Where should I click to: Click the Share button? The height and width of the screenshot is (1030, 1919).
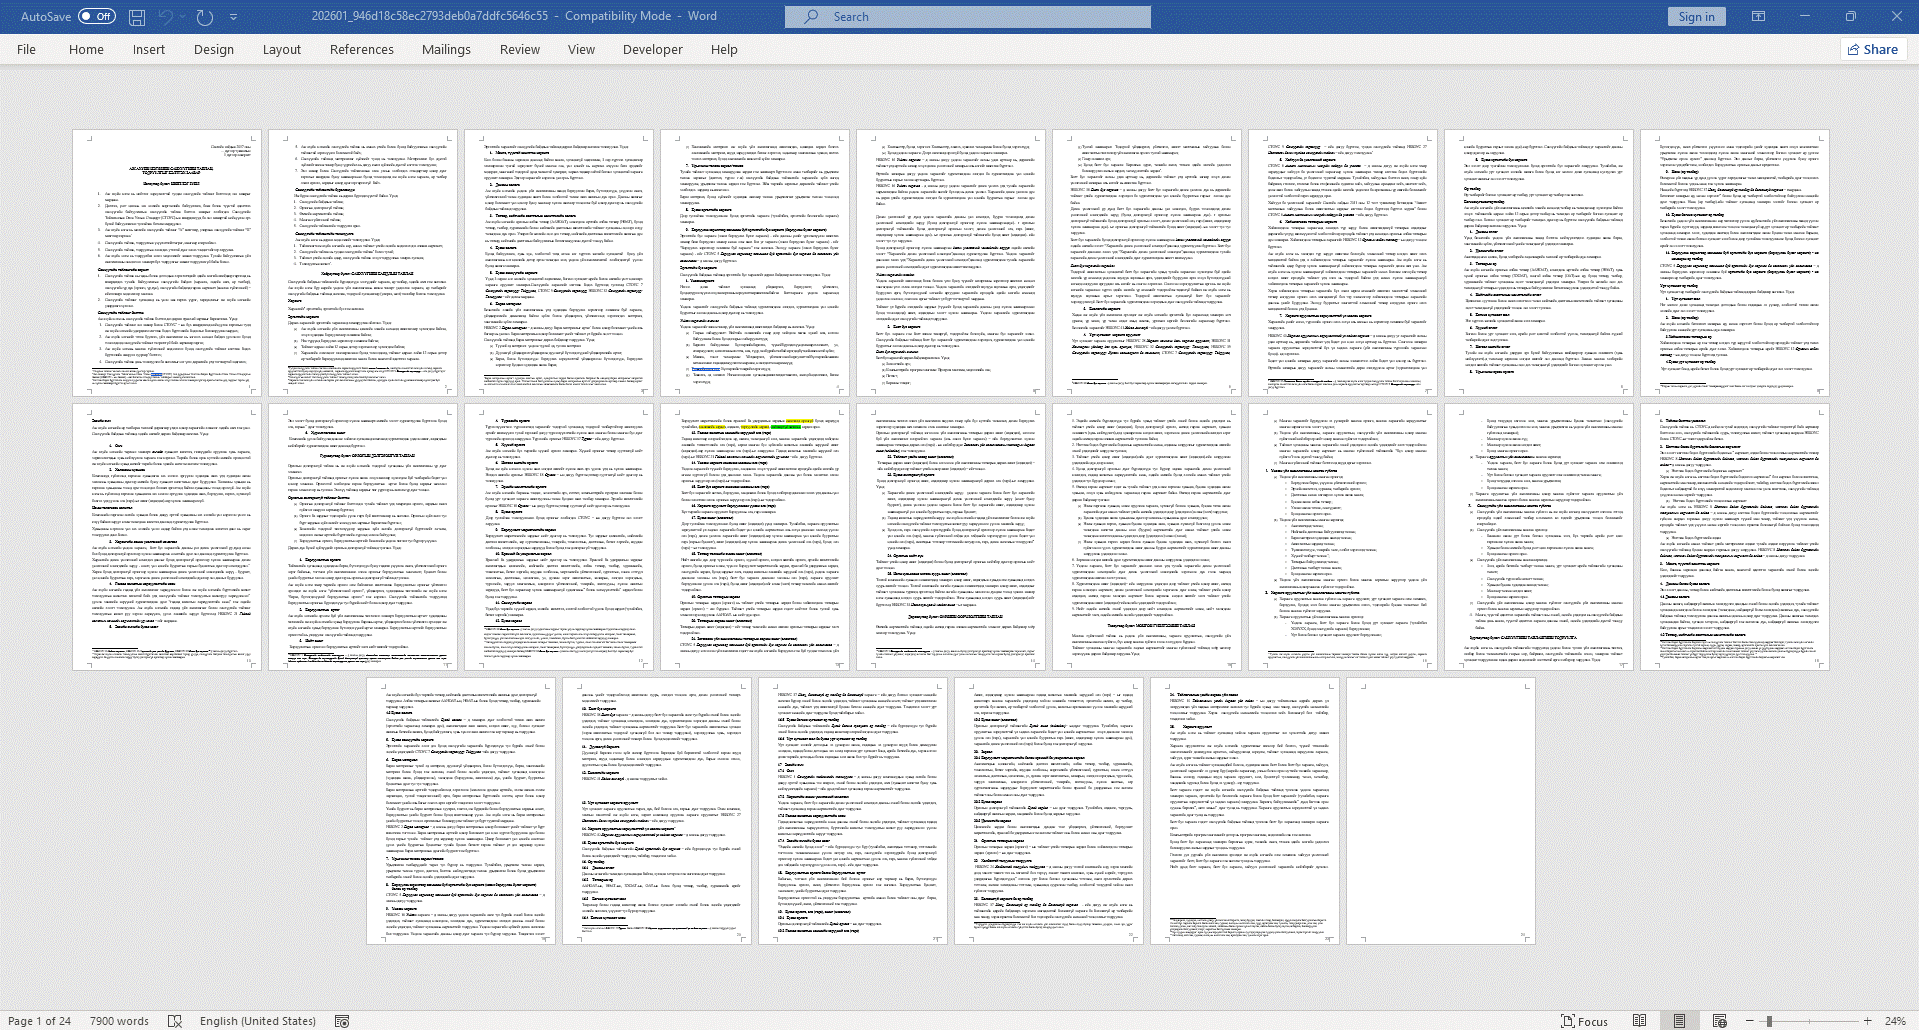[1872, 49]
